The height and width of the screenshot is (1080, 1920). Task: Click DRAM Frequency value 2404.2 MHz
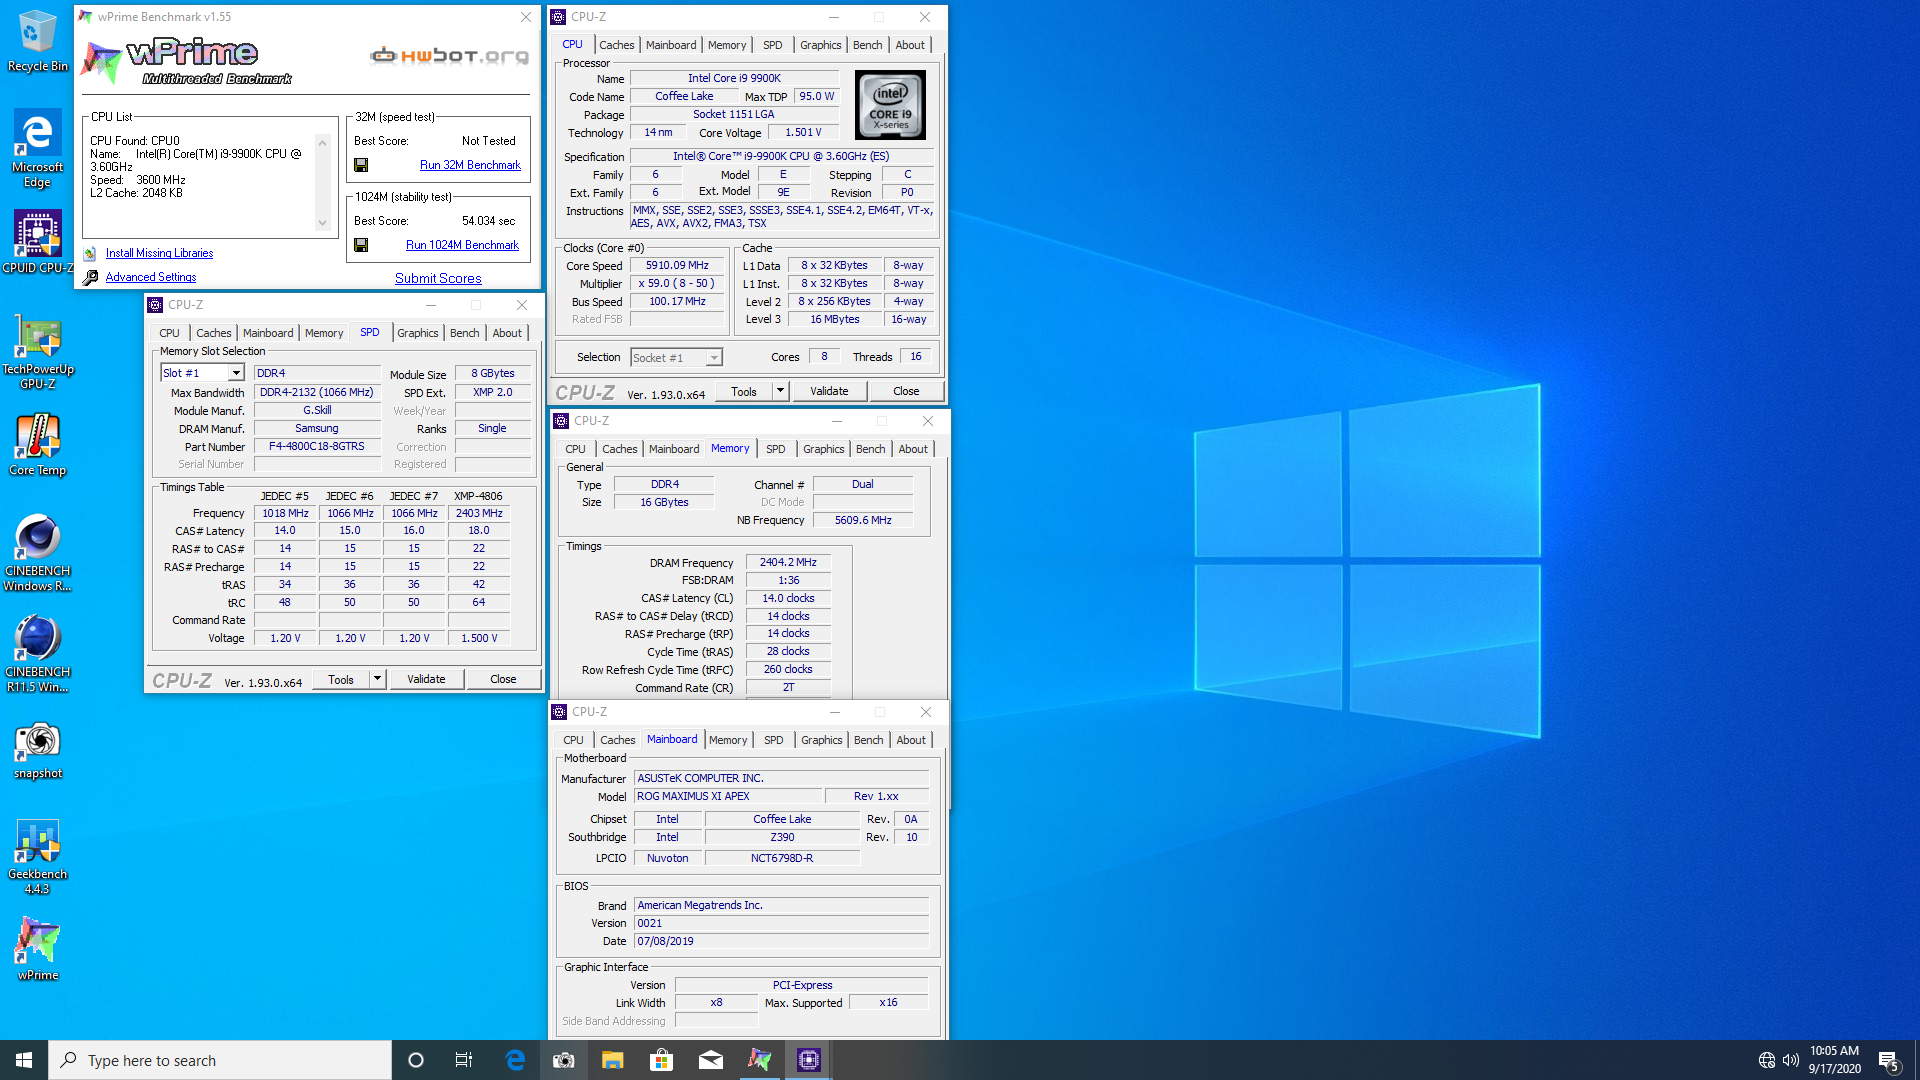click(x=788, y=563)
